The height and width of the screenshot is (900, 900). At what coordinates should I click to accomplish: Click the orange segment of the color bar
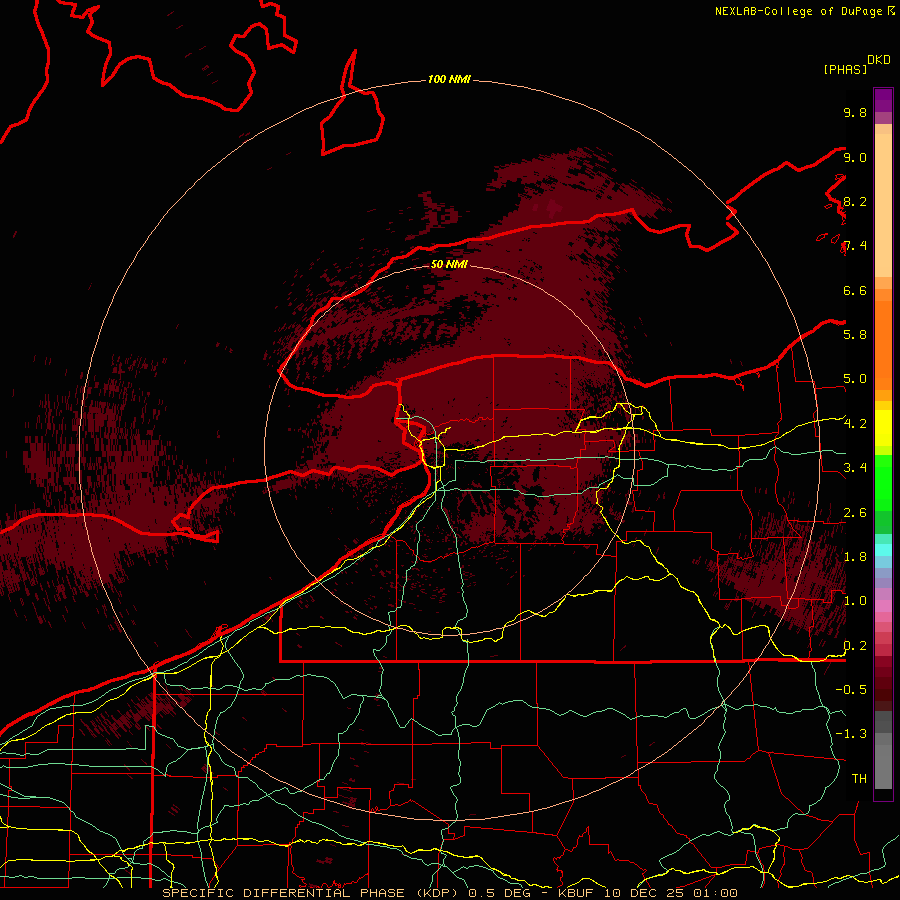point(883,345)
